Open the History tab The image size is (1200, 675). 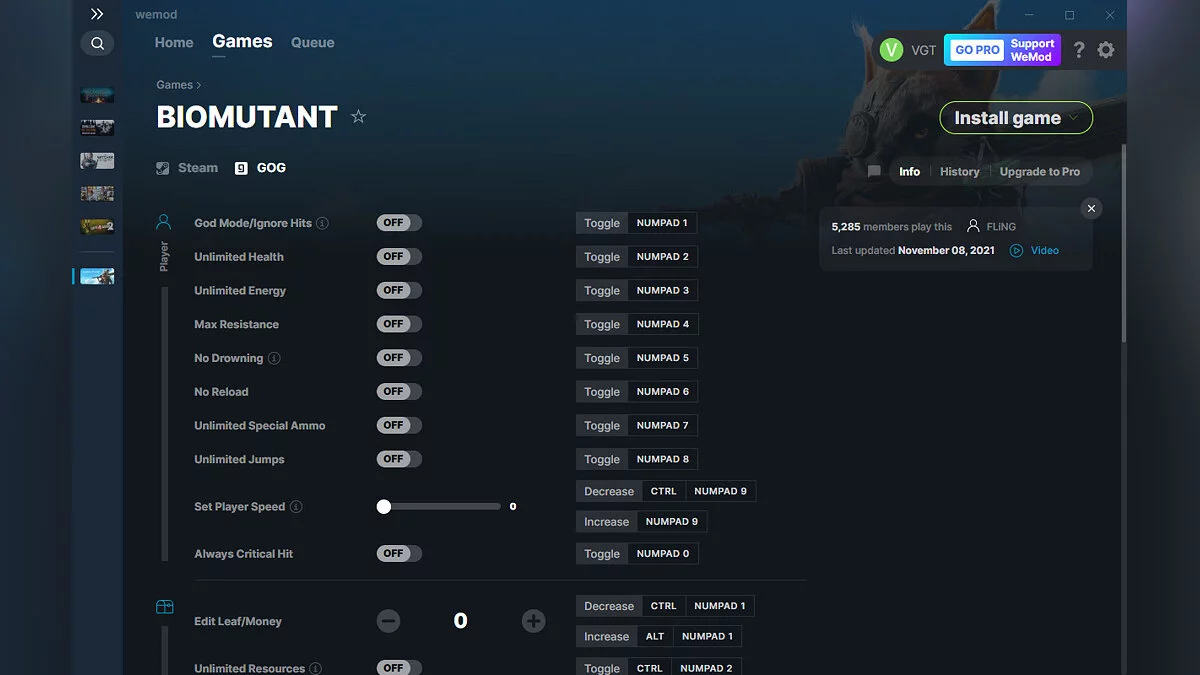(960, 172)
